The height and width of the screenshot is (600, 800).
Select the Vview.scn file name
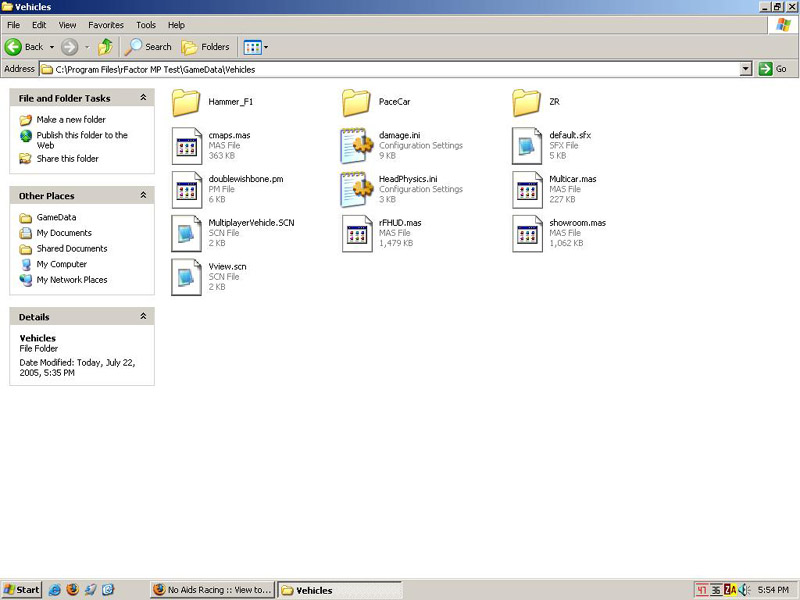pos(227,267)
